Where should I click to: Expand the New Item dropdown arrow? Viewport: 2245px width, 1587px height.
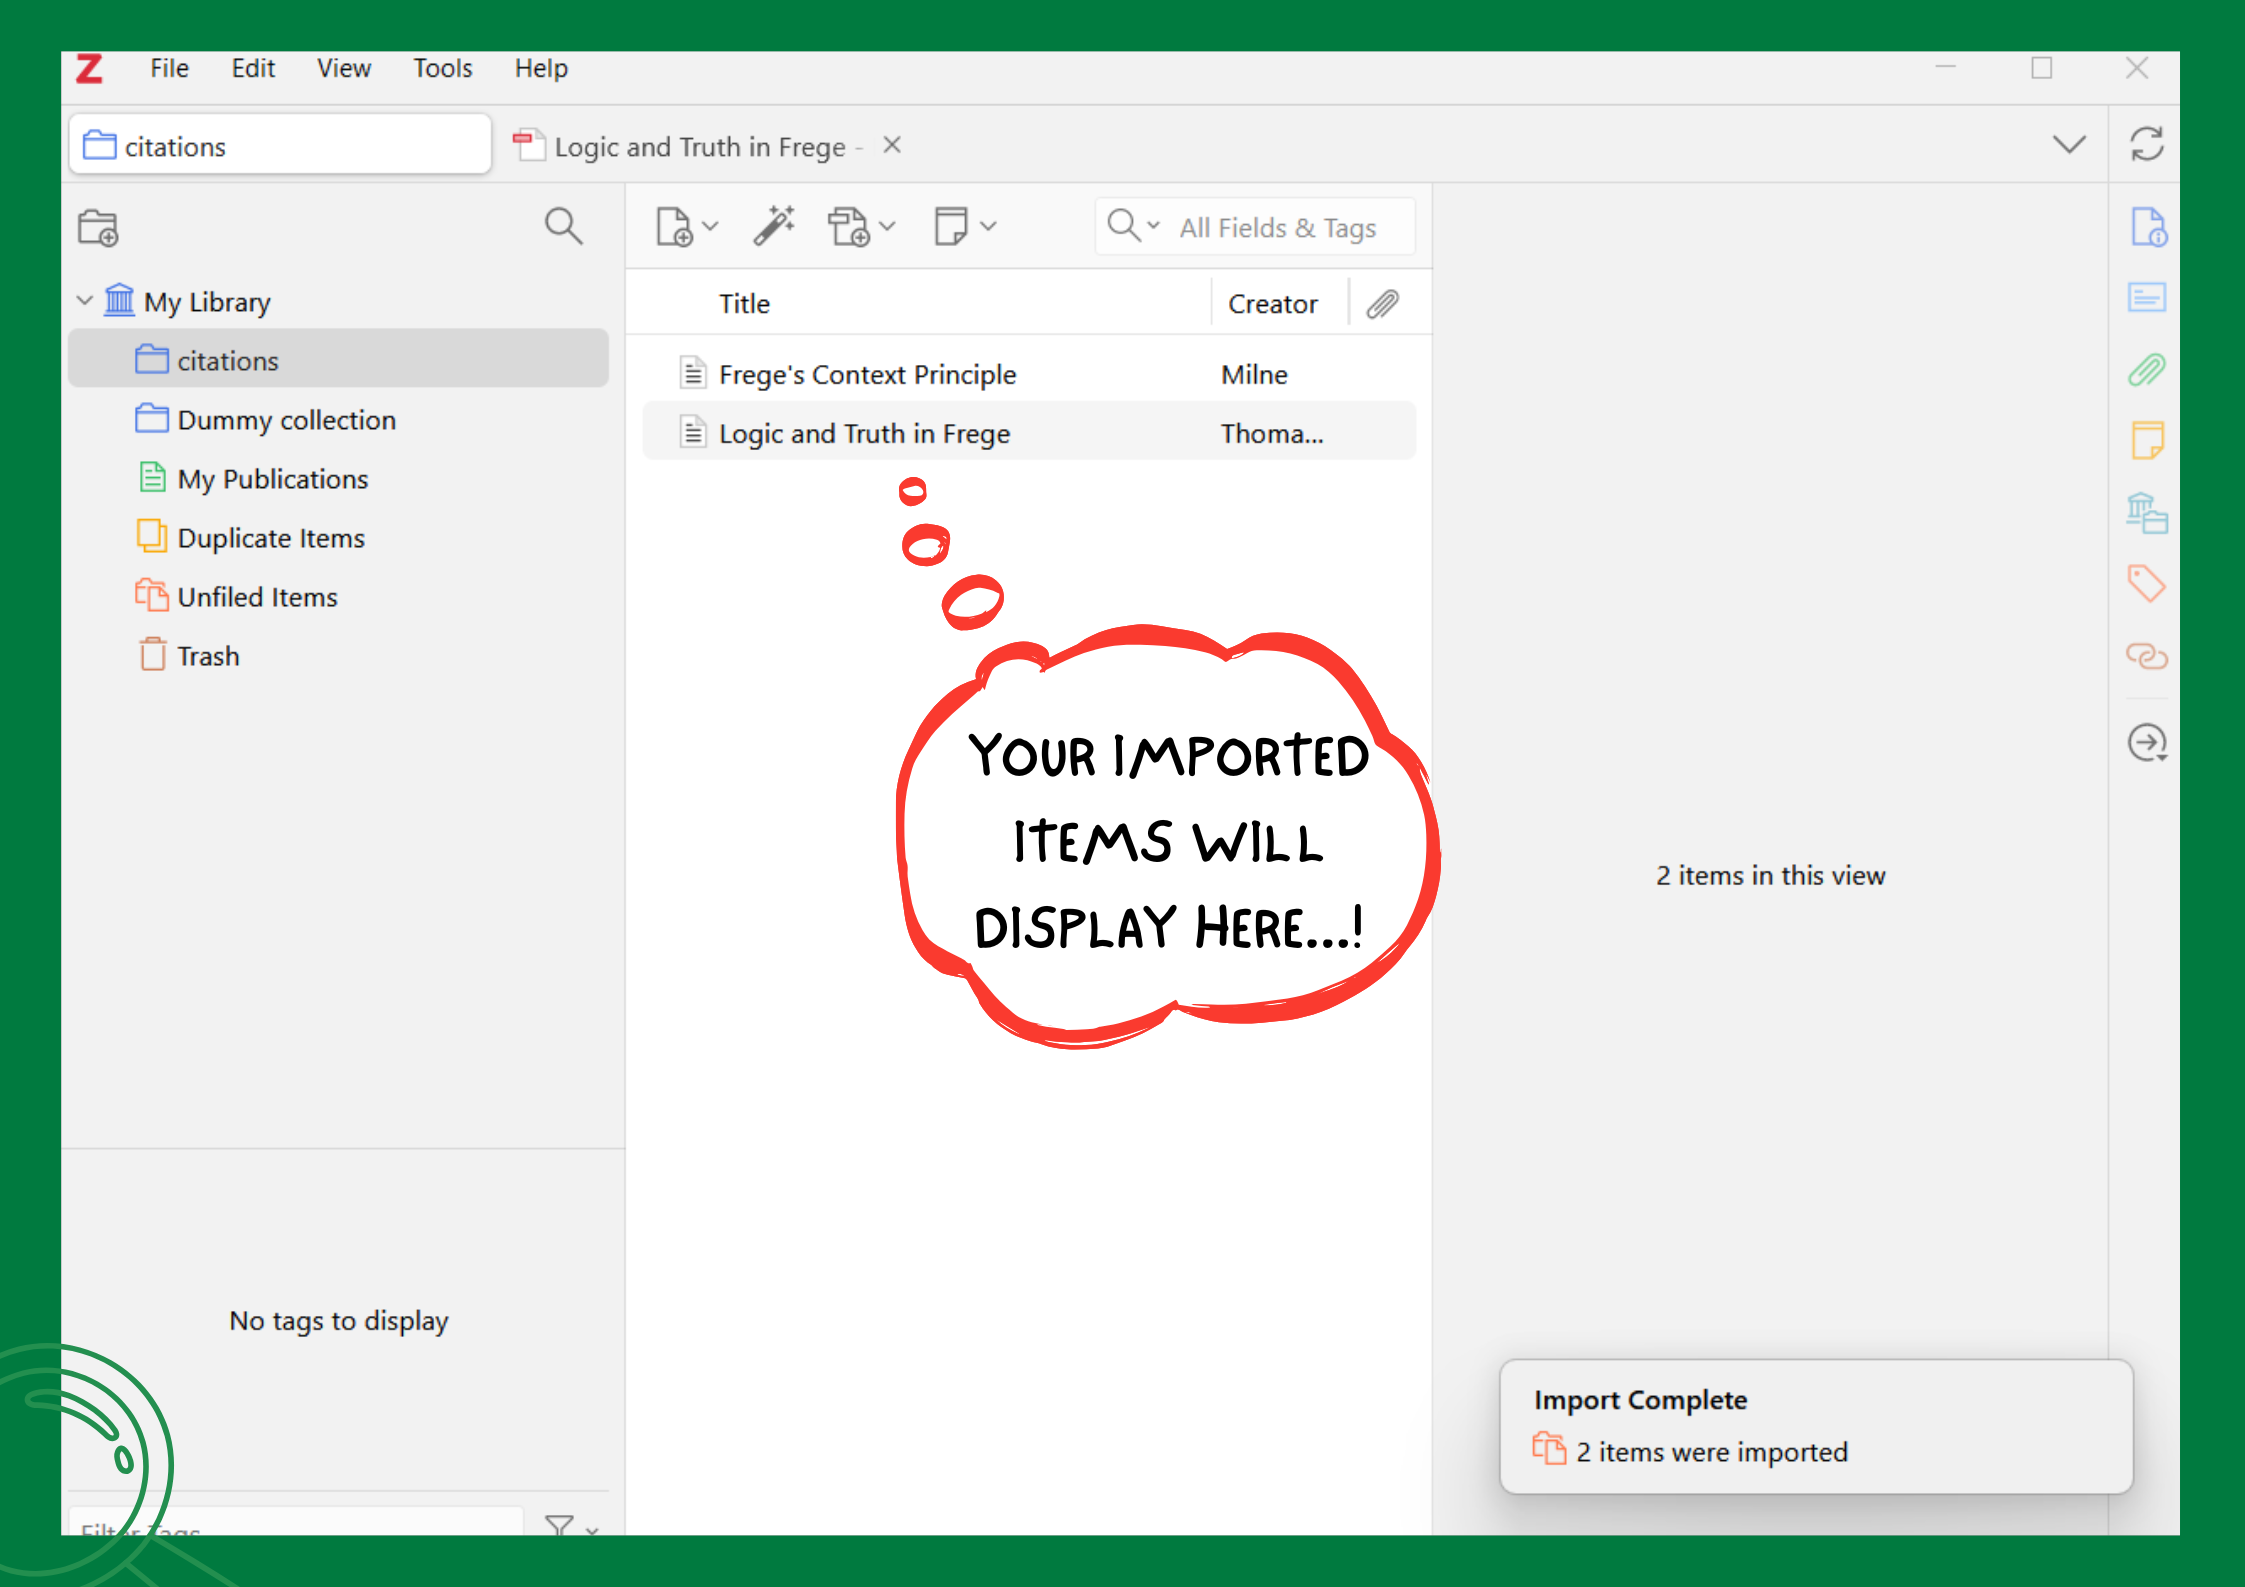(711, 226)
